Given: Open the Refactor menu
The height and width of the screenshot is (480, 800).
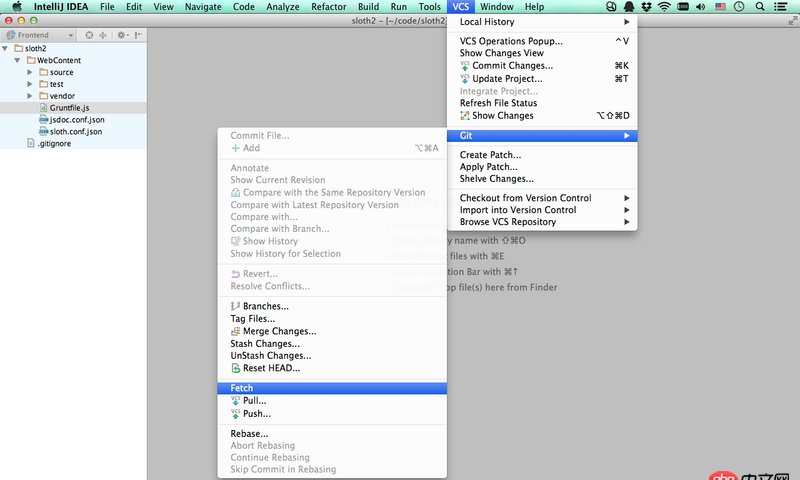Looking at the screenshot, I should (329, 7).
